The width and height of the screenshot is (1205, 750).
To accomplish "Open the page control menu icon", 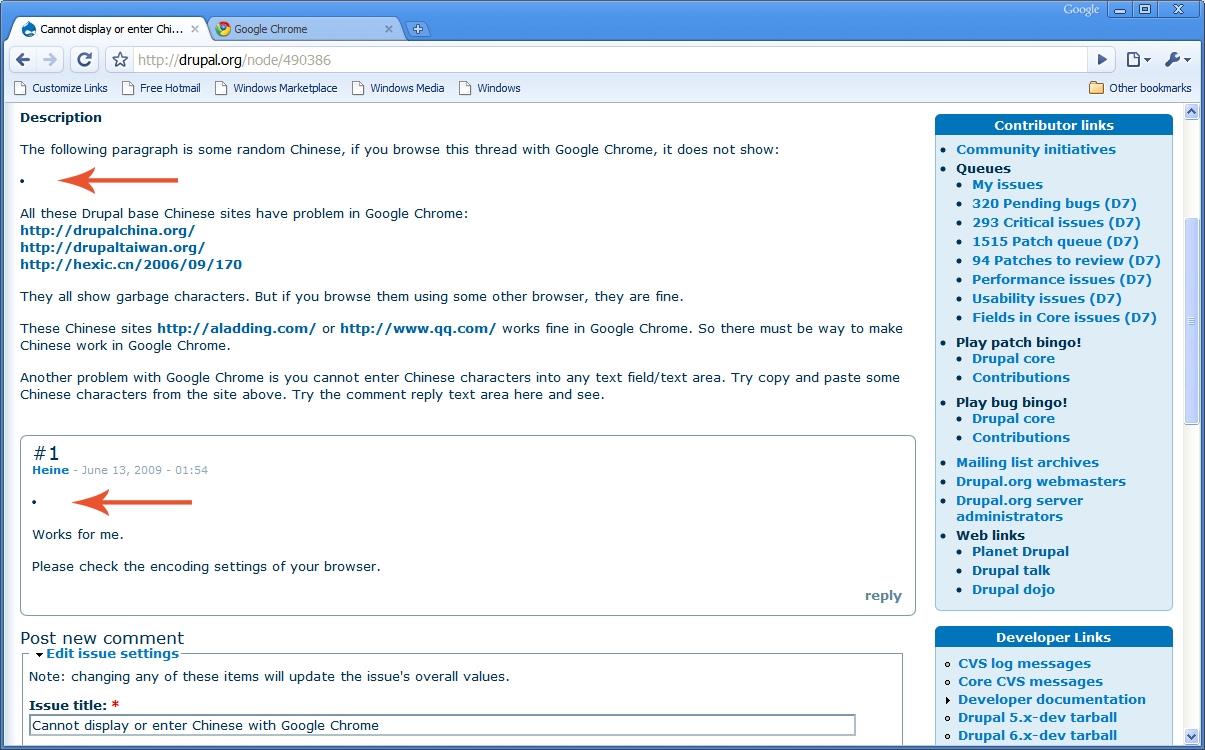I will (x=1135, y=59).
